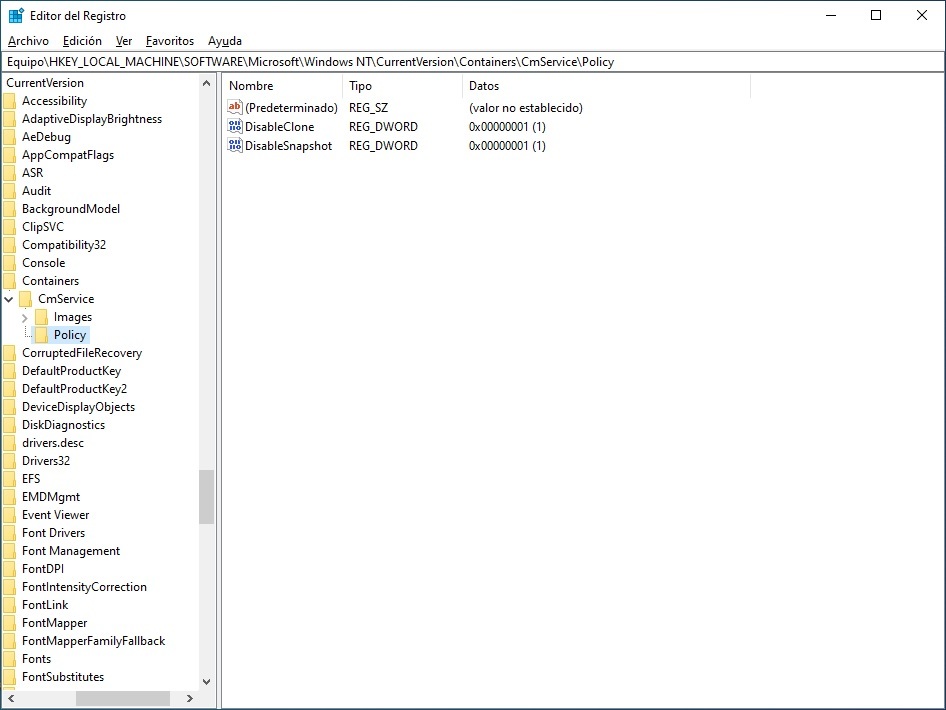Viewport: 946px width, 710px height.
Task: Sort values by the Tipo column header
Action: coord(402,86)
